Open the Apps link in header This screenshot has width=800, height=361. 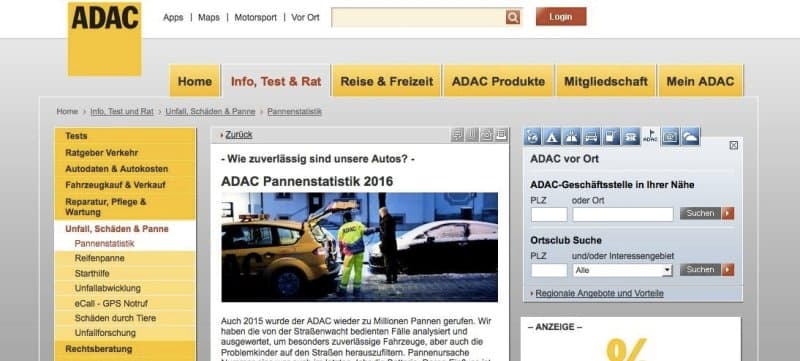tap(173, 17)
